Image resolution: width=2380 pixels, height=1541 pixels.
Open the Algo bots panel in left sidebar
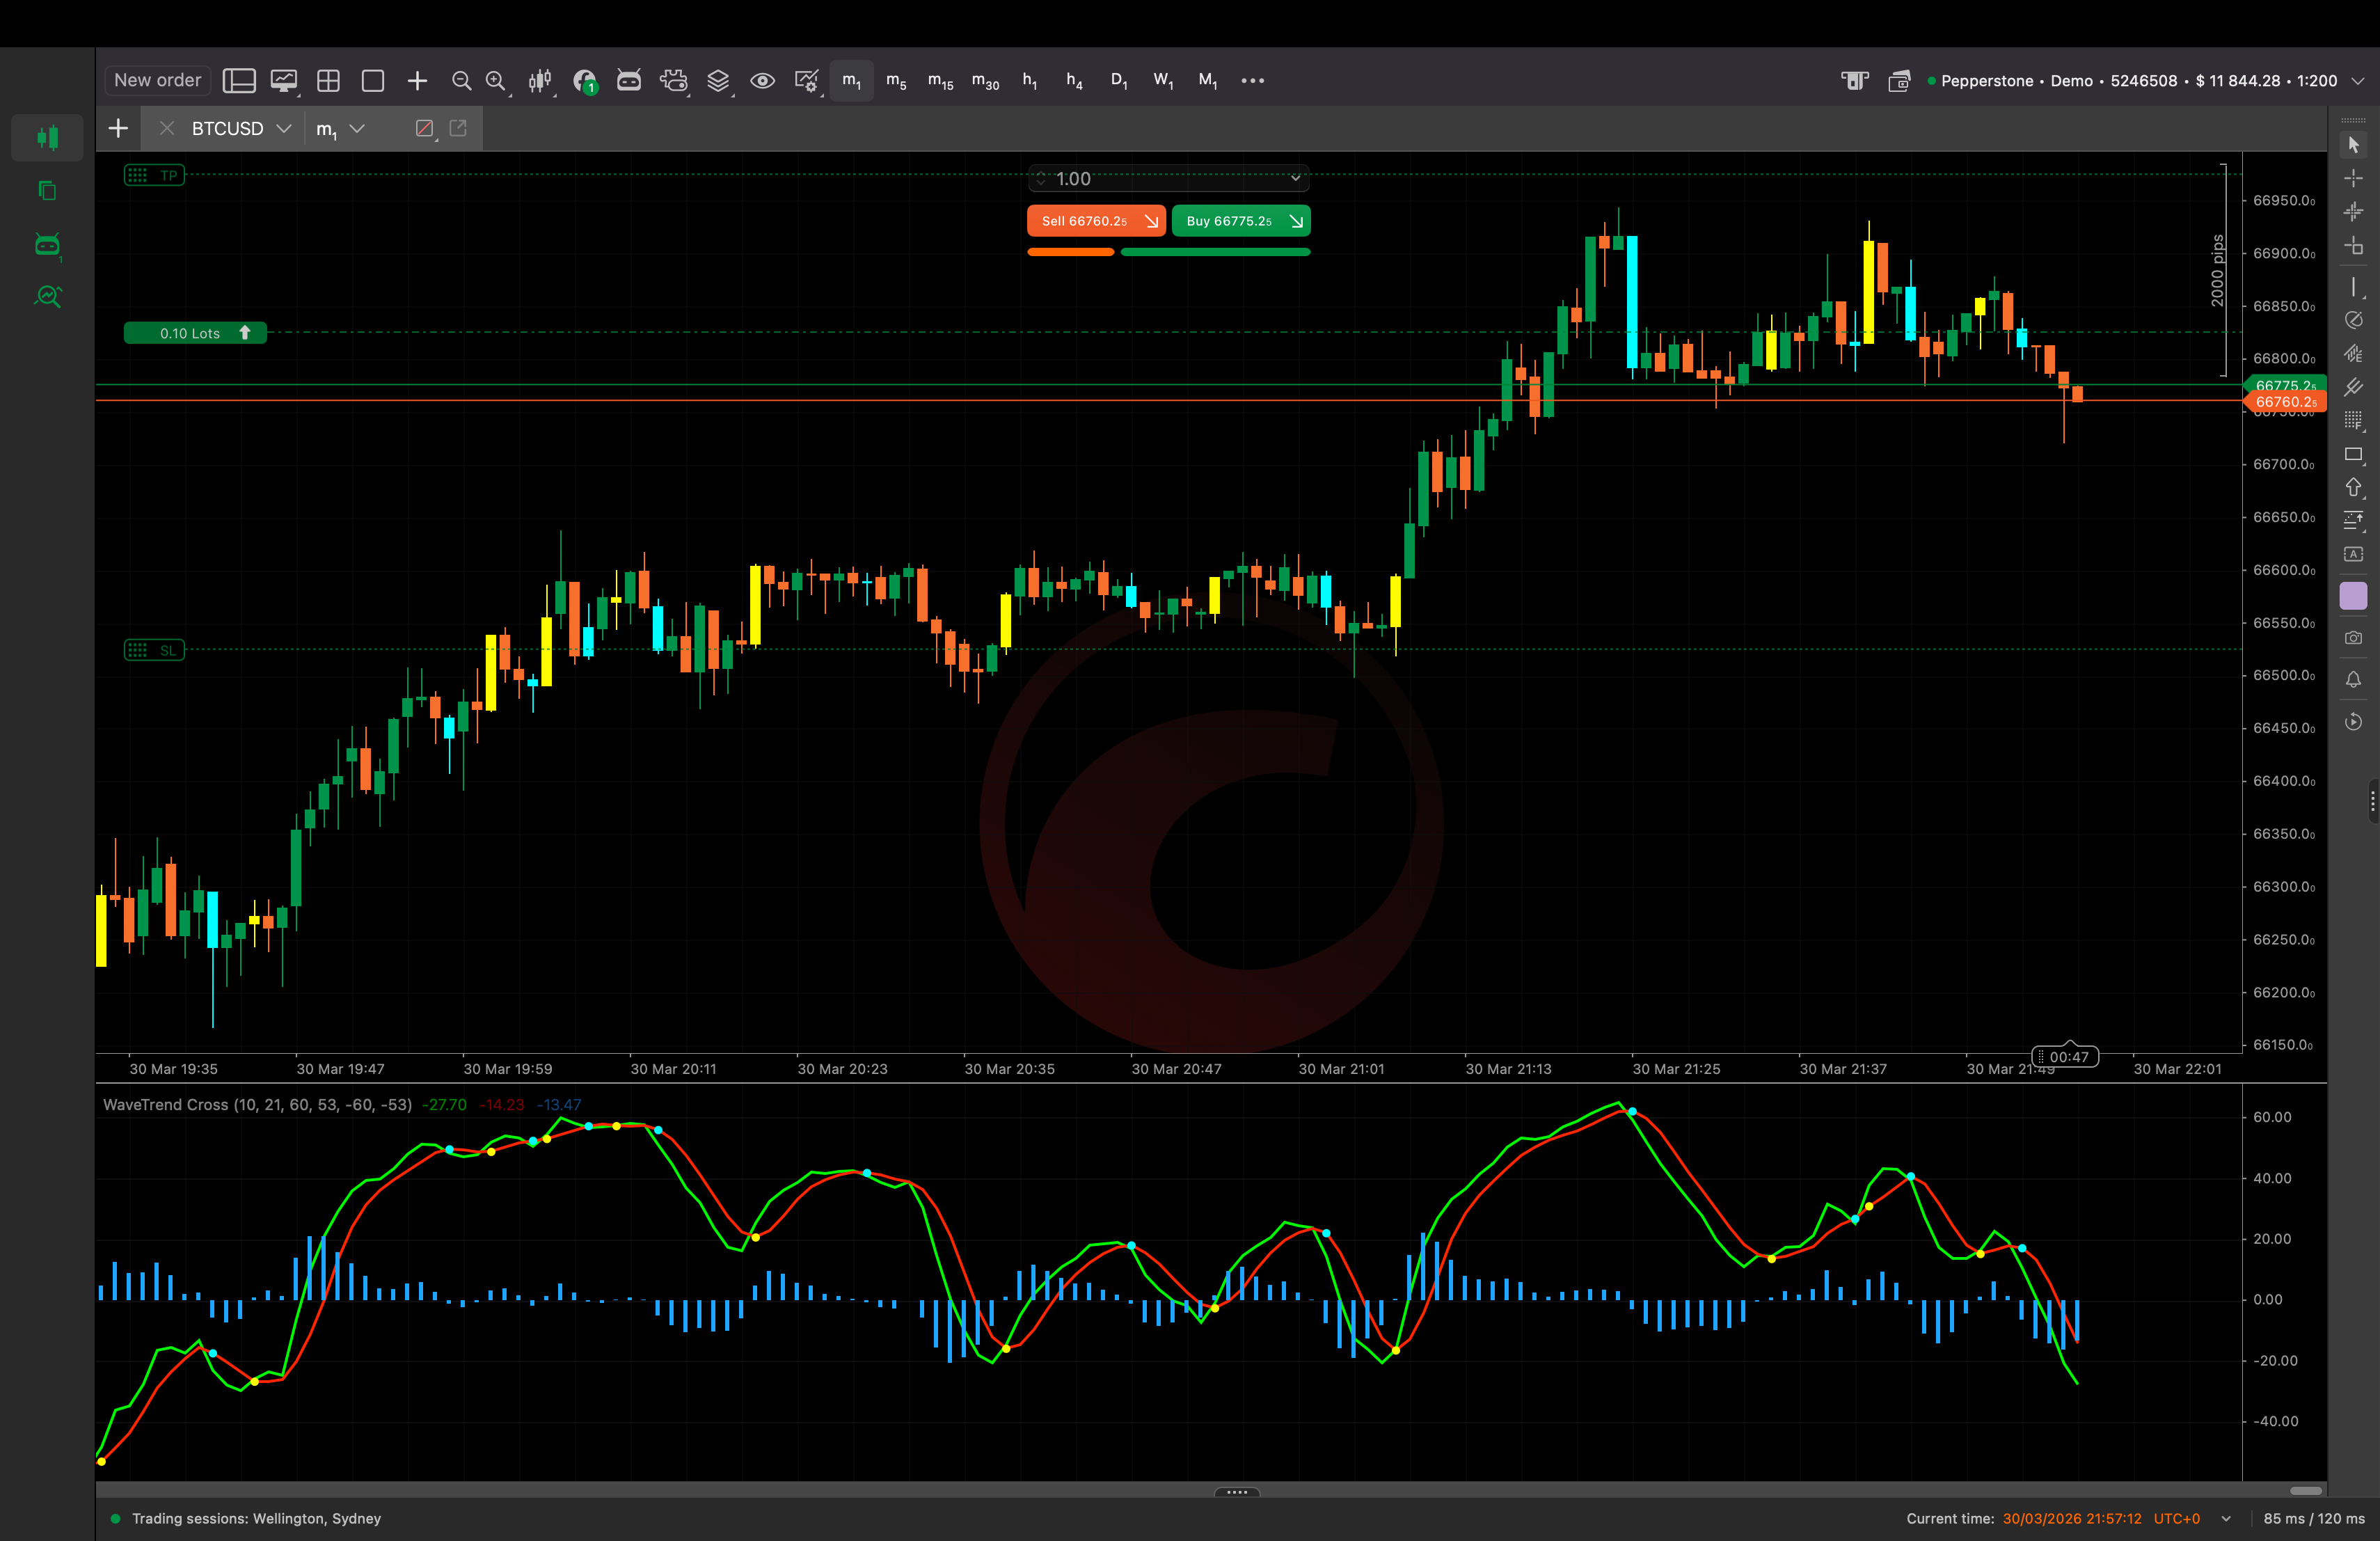47,245
